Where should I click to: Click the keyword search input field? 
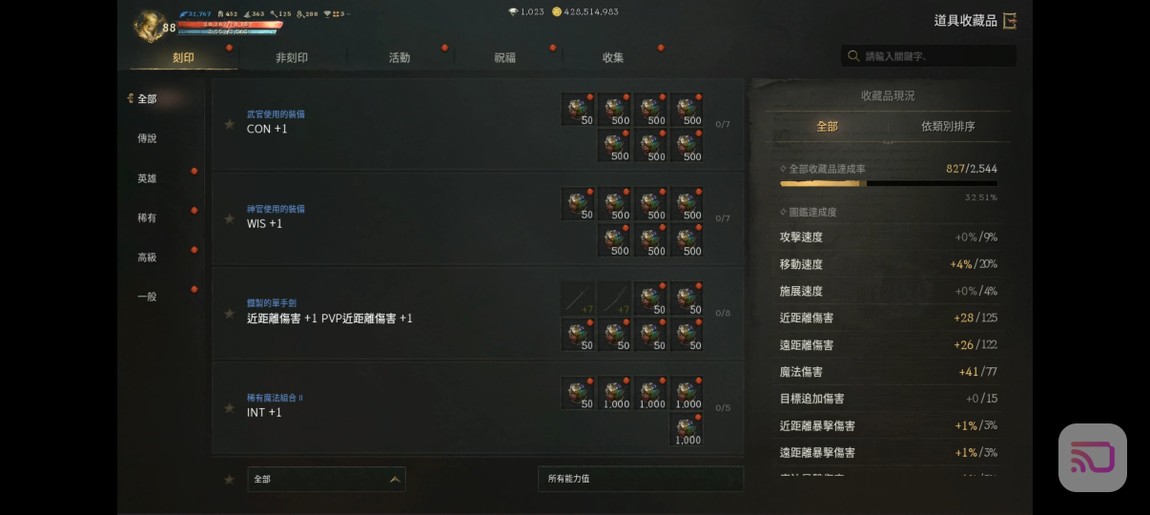[929, 56]
